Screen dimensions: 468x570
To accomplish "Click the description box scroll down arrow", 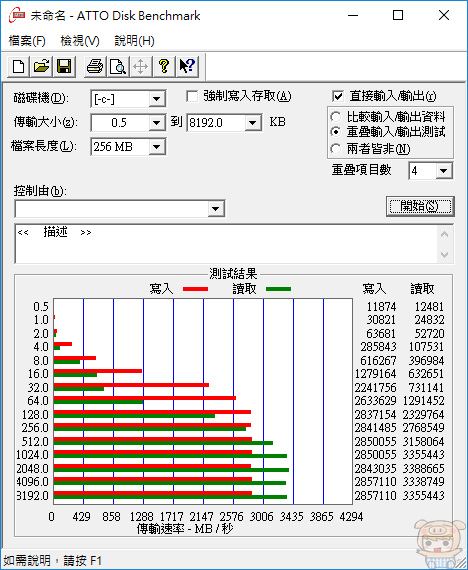I will [444, 254].
